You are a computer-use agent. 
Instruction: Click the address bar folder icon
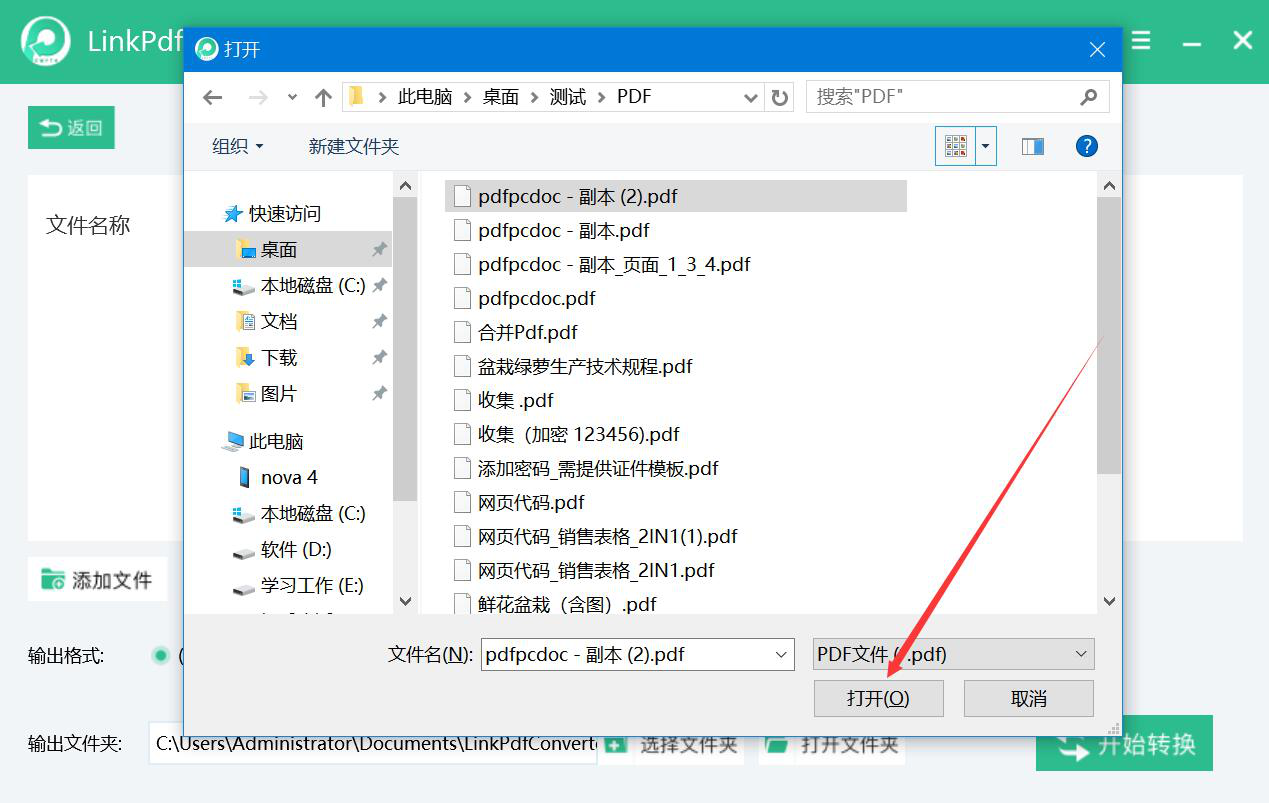[356, 97]
